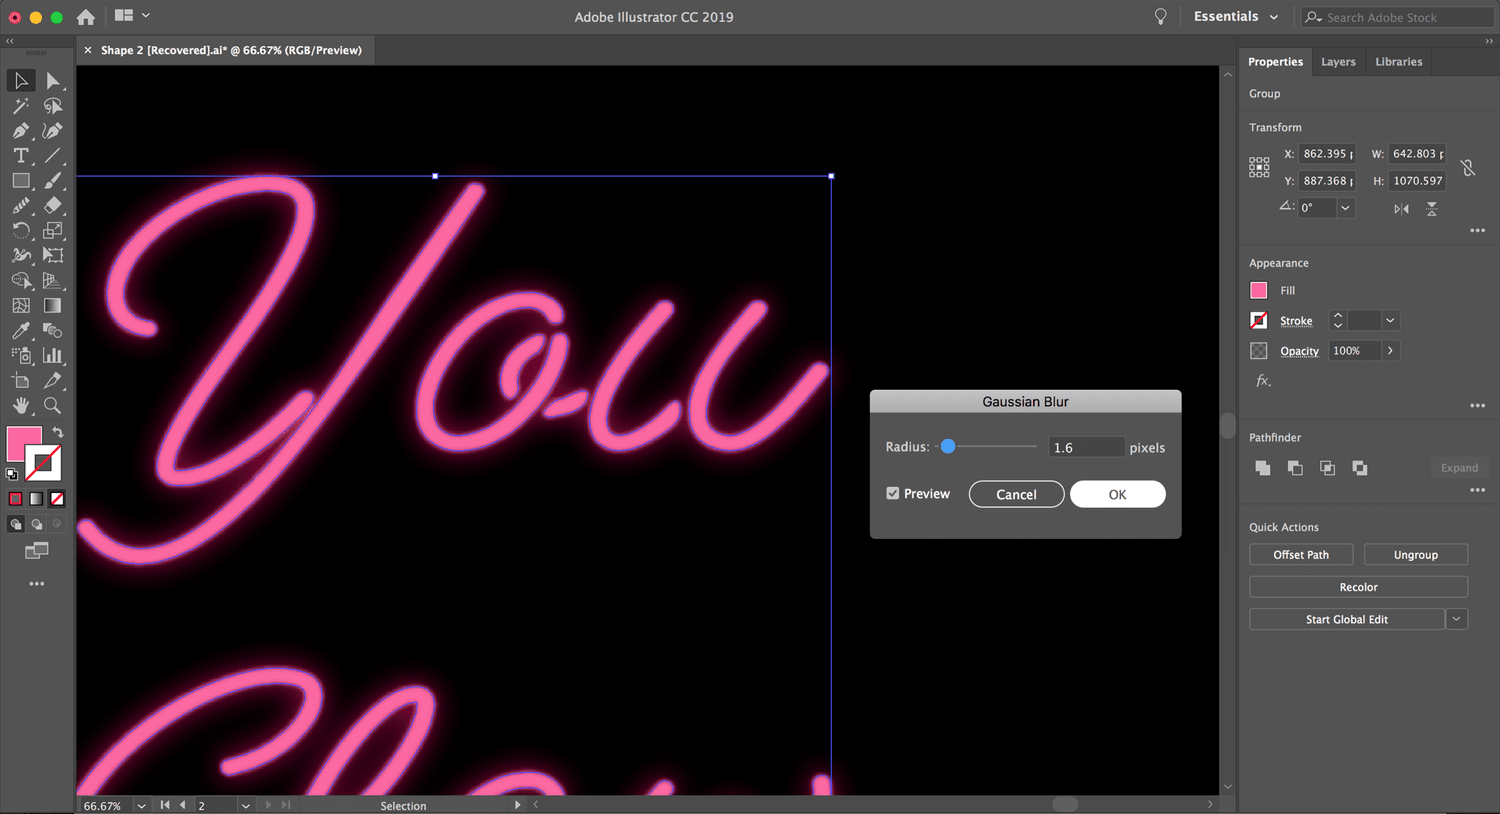1500x814 pixels.
Task: Flip the selection horizontally
Action: click(x=1402, y=209)
